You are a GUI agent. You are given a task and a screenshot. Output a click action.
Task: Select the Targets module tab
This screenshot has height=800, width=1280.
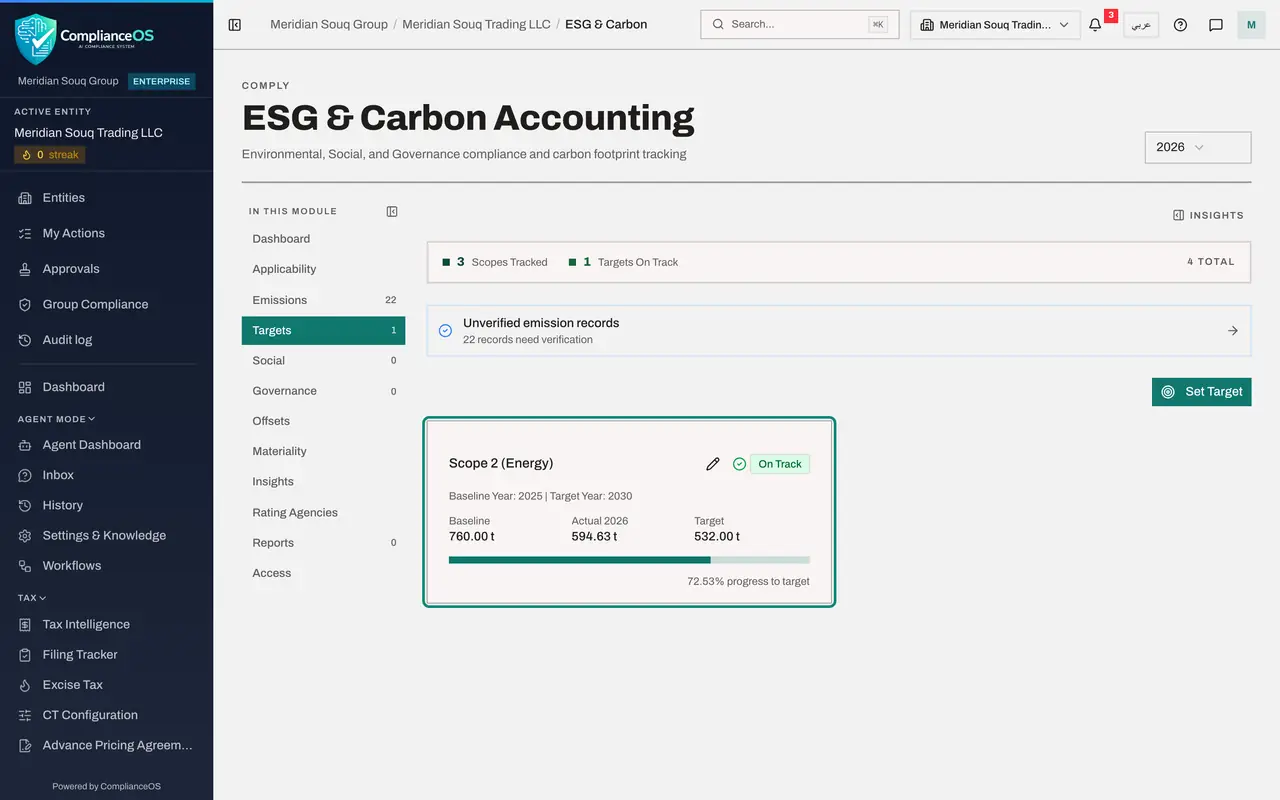pos(323,330)
